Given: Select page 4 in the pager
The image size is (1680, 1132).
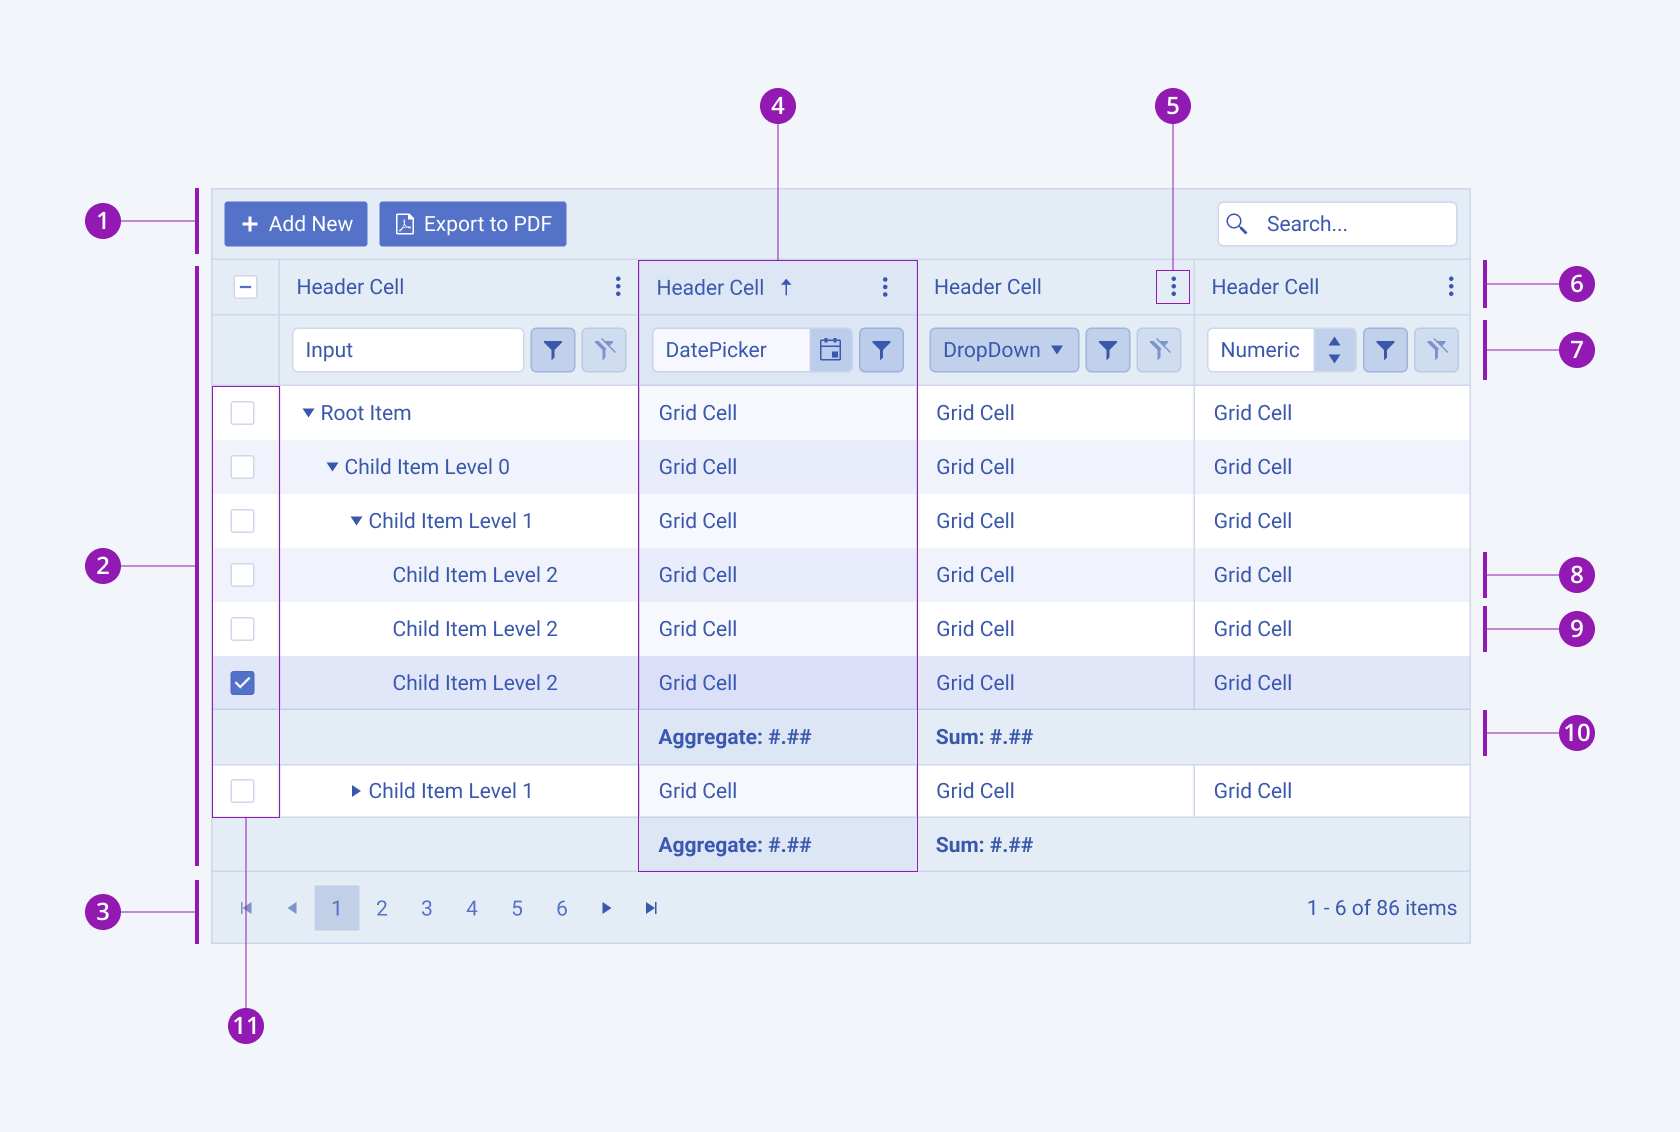Looking at the screenshot, I should tap(472, 908).
